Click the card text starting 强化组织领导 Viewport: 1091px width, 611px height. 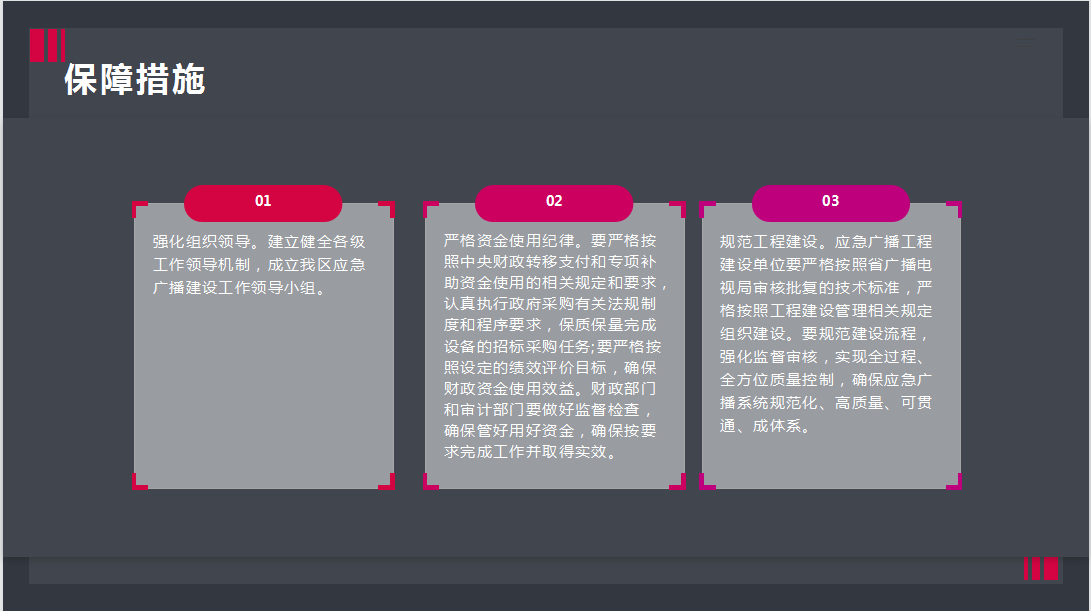tap(259, 264)
